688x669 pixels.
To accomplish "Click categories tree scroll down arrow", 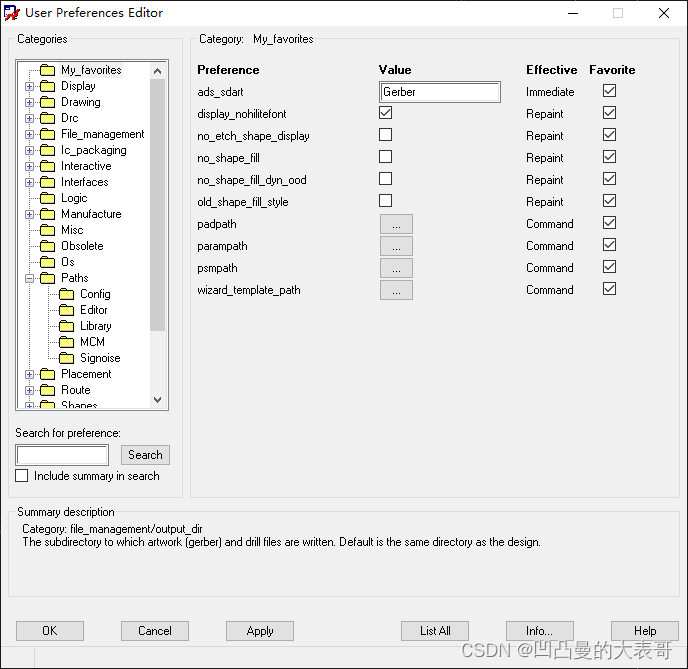I will (x=158, y=400).
